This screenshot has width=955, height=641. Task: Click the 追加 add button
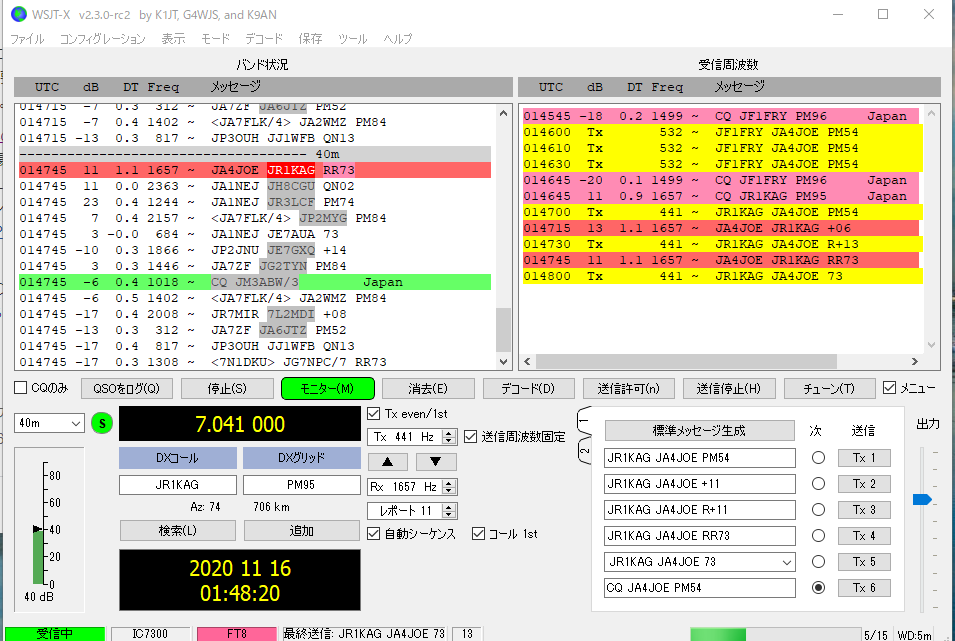point(301,531)
